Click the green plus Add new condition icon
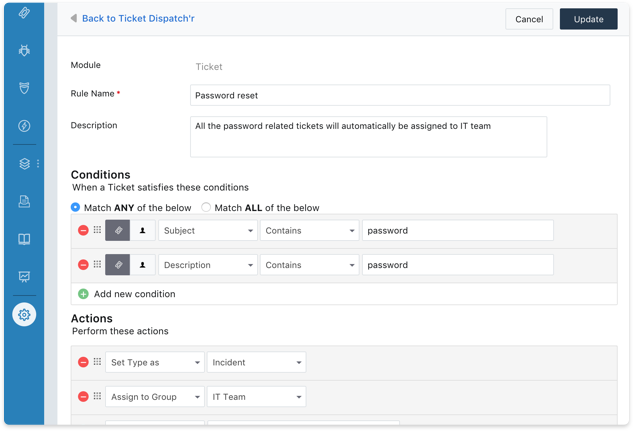The image size is (633, 431). (83, 294)
